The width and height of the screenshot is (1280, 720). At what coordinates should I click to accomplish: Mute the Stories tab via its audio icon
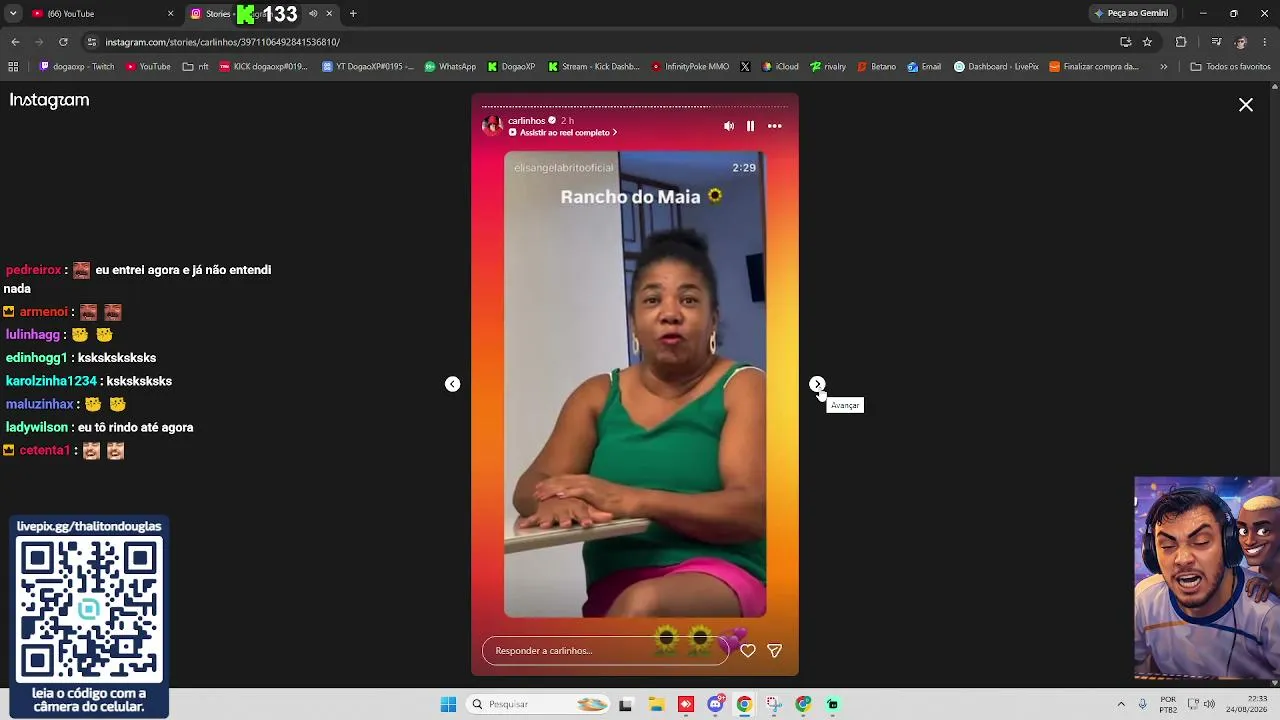313,14
